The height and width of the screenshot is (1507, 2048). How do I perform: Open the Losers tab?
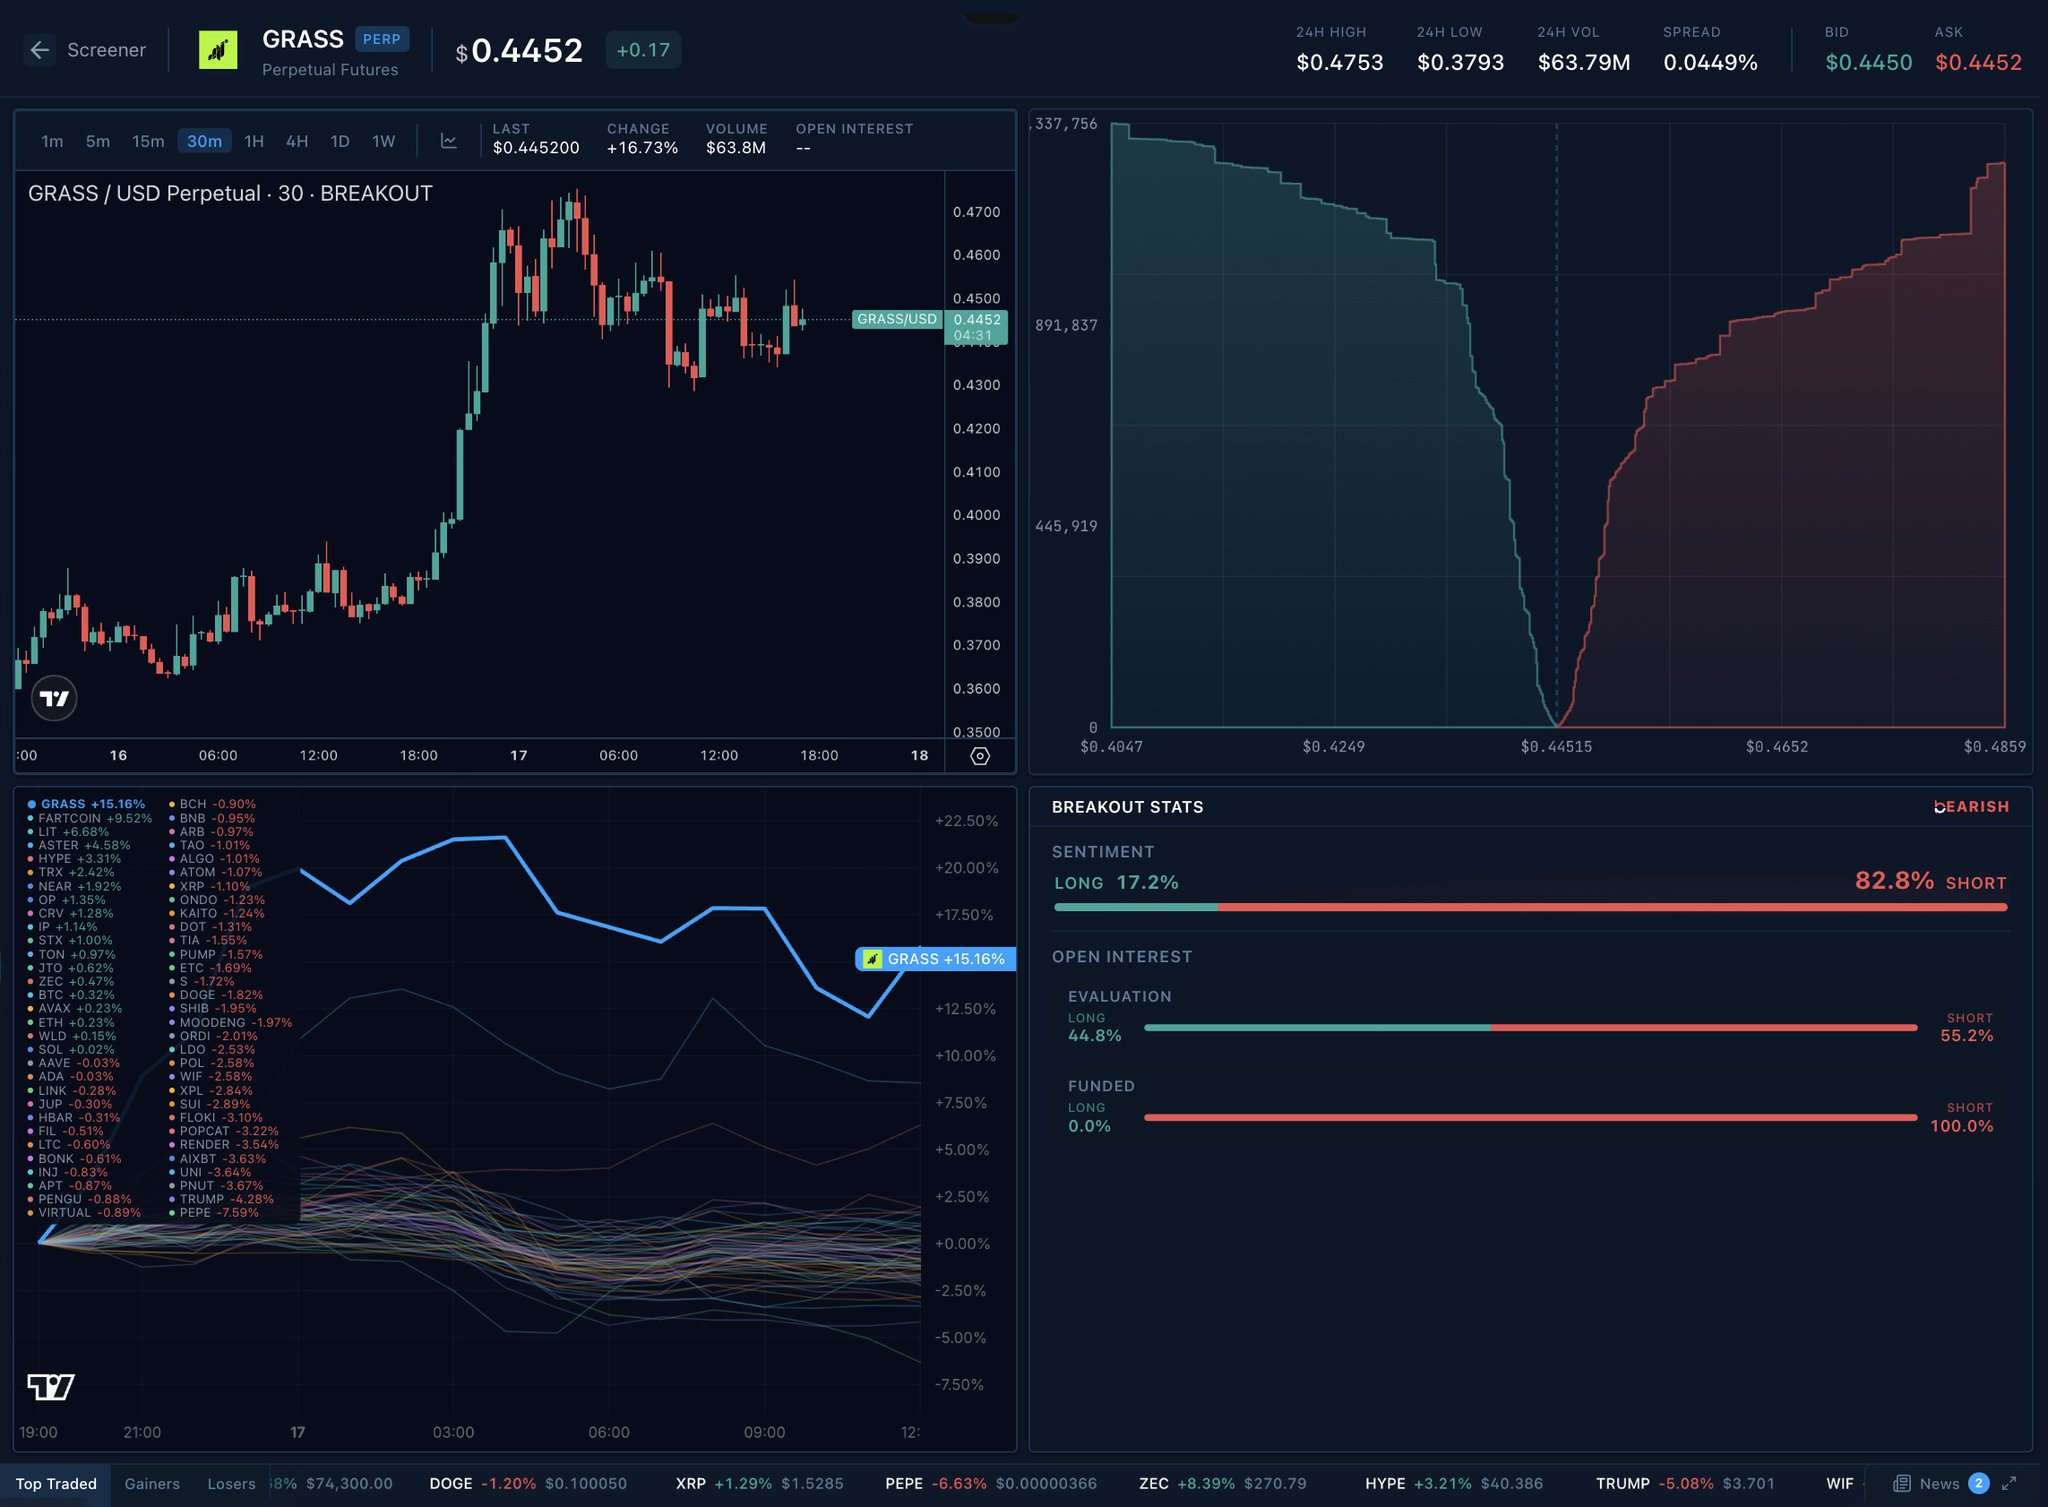[231, 1484]
